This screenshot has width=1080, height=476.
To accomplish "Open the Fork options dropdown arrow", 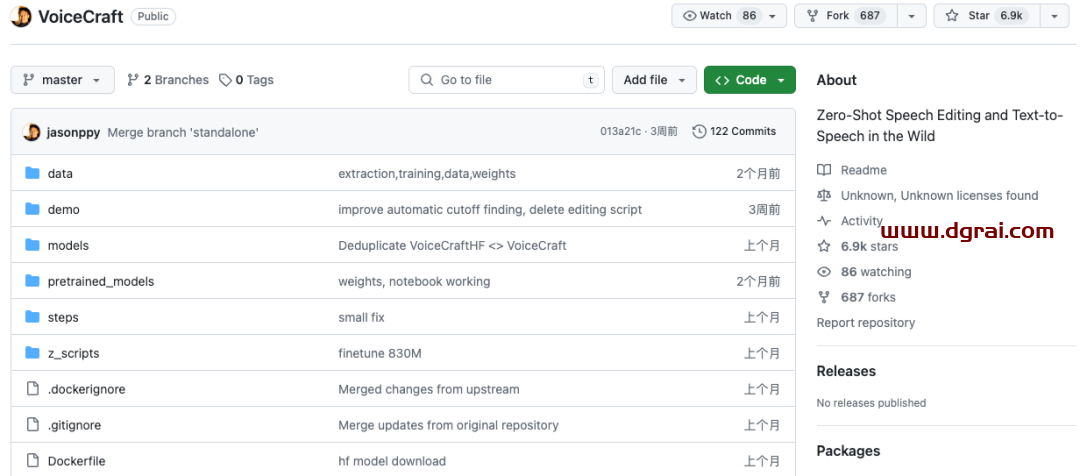I will [x=911, y=16].
